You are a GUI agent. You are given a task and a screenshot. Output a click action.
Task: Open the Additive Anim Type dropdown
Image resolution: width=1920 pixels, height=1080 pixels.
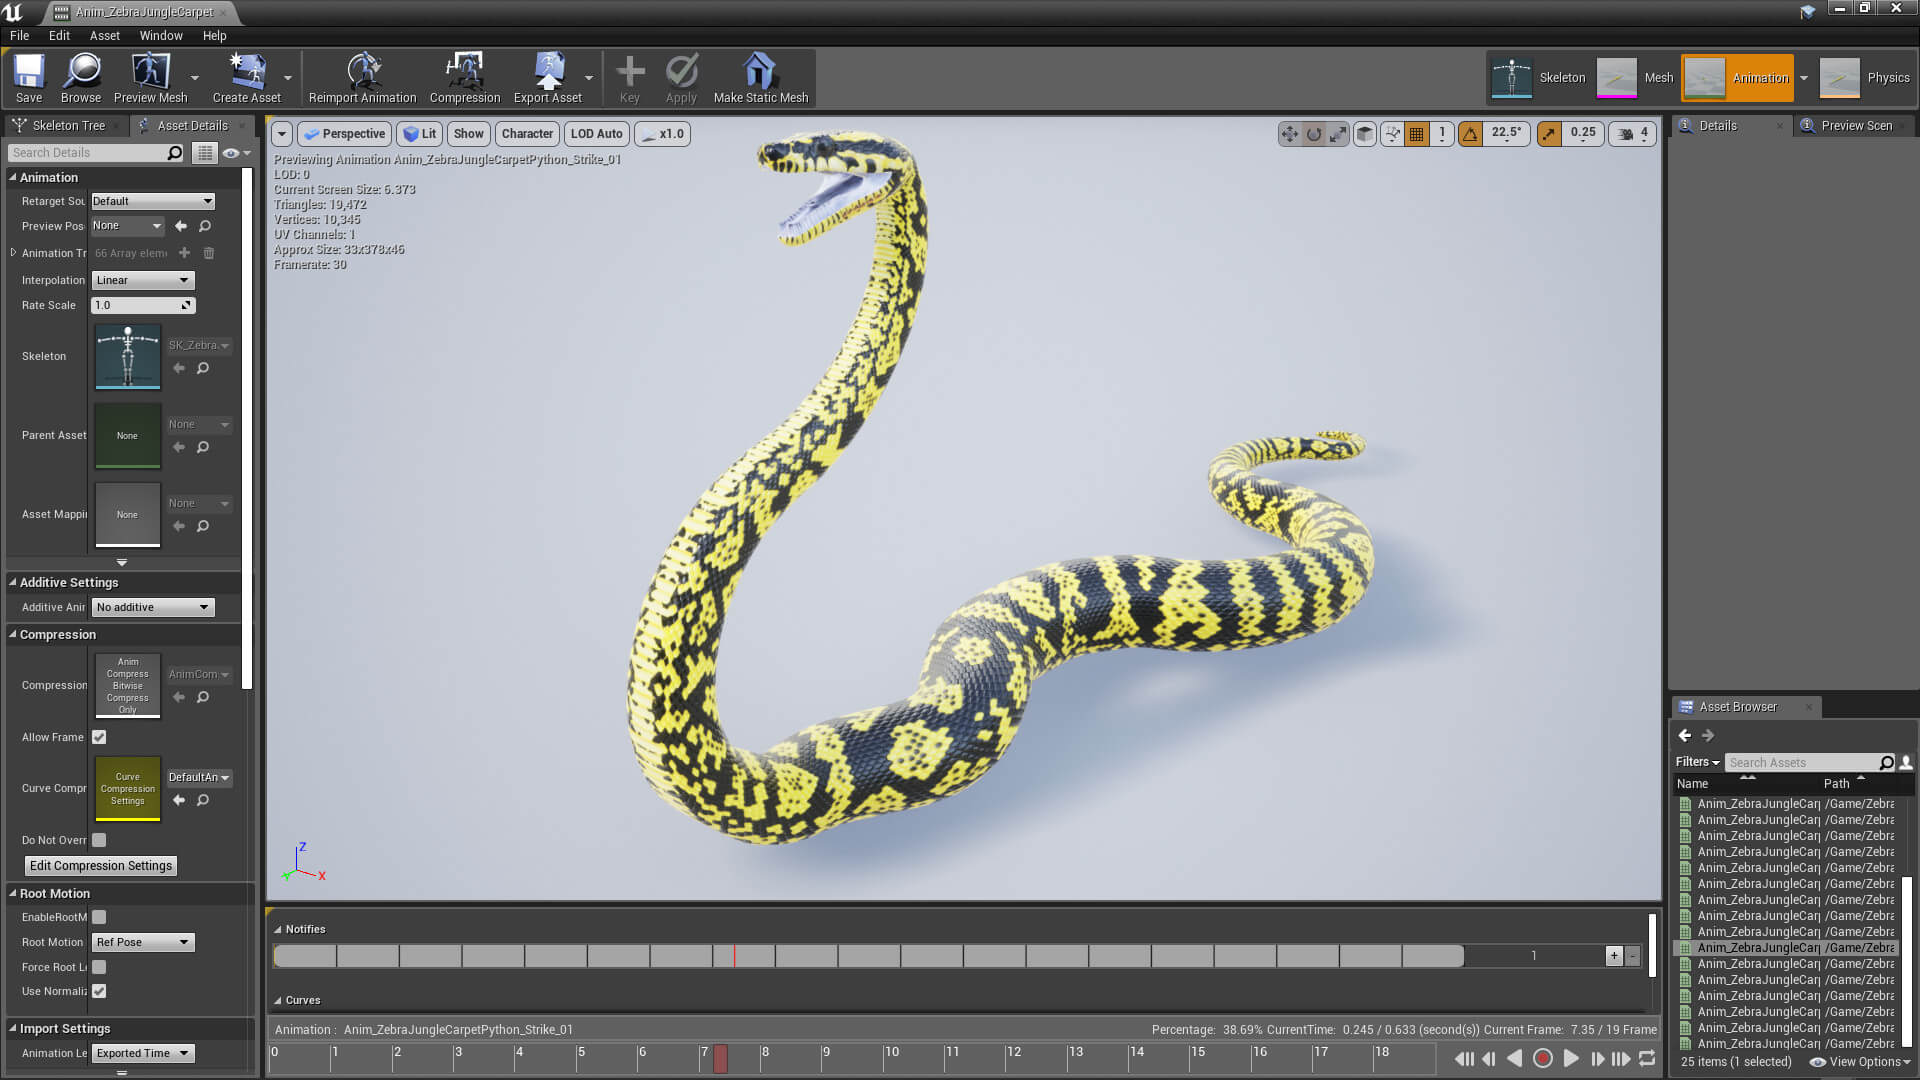click(153, 607)
